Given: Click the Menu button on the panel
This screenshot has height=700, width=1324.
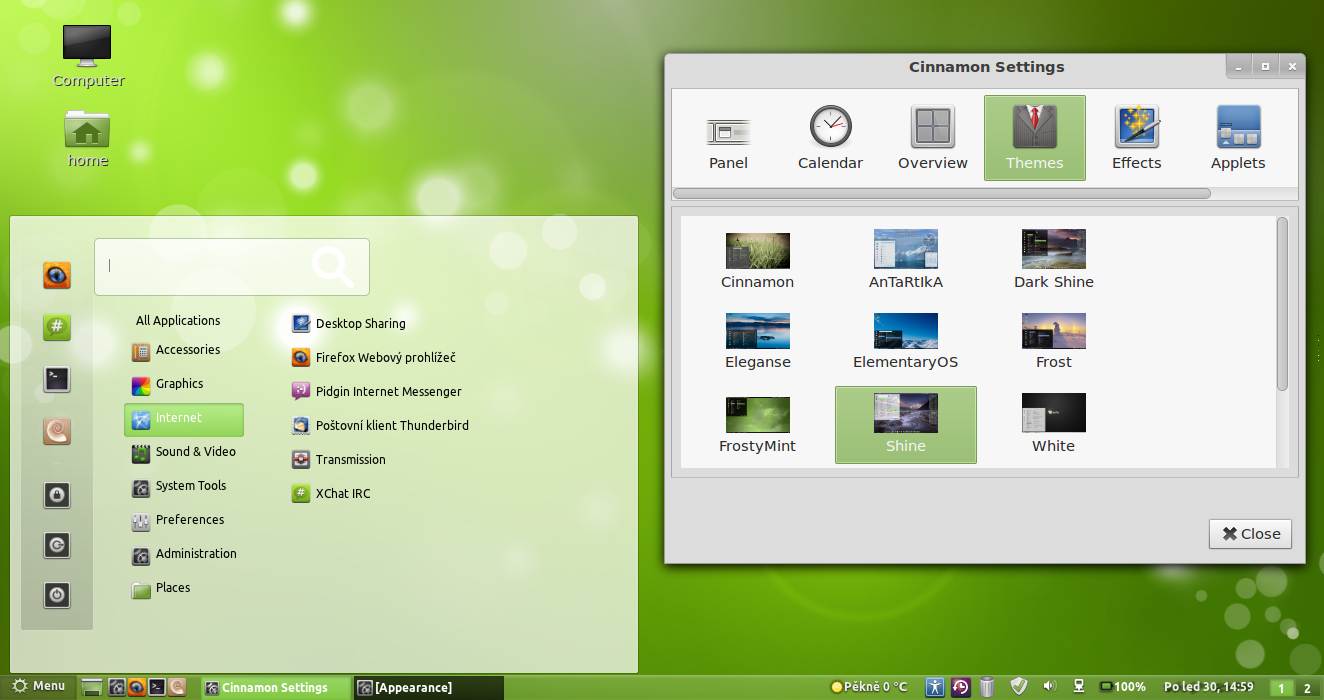Looking at the screenshot, I should 38,687.
